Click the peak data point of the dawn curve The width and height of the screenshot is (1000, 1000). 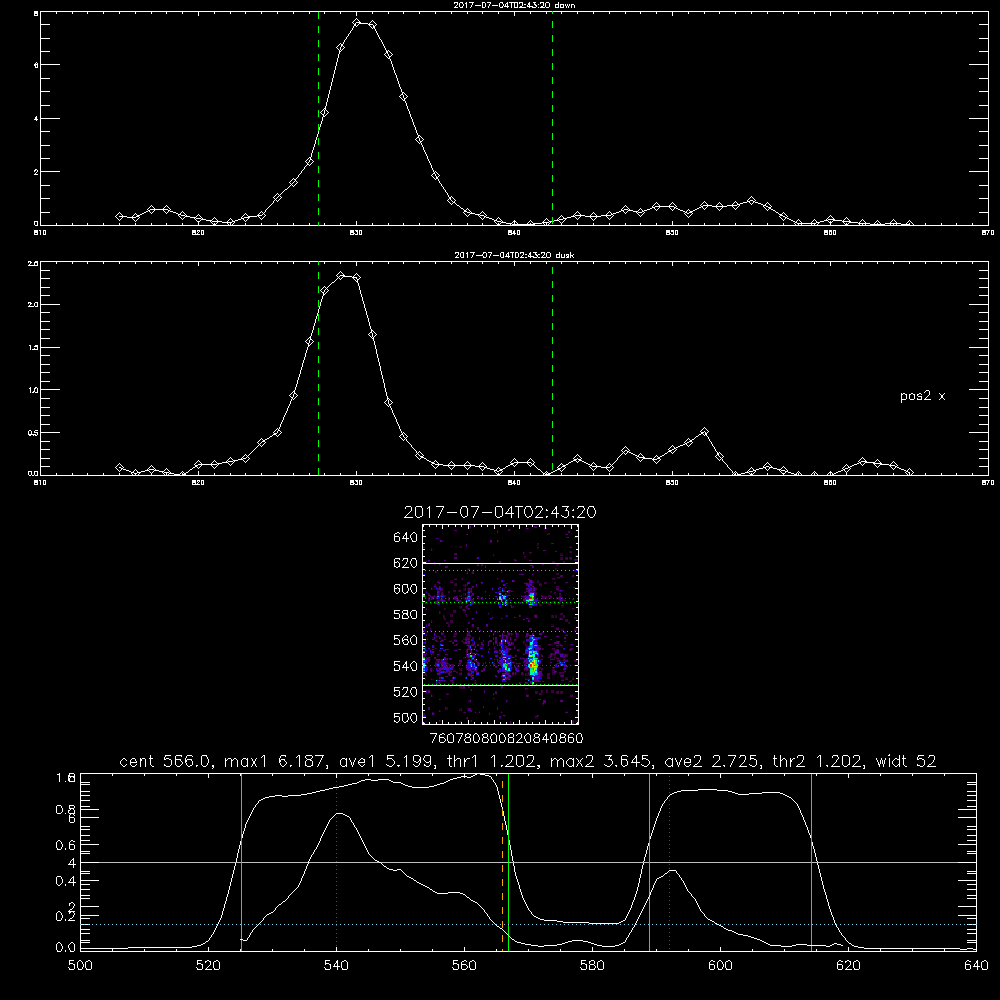point(357,22)
